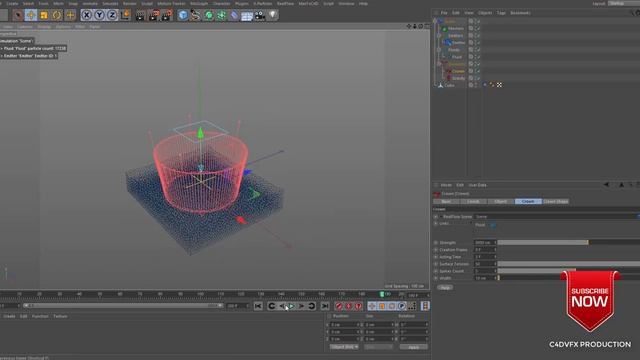The image size is (640, 360).
Task: Open Render Settings icon
Action: click(x=167, y=15)
